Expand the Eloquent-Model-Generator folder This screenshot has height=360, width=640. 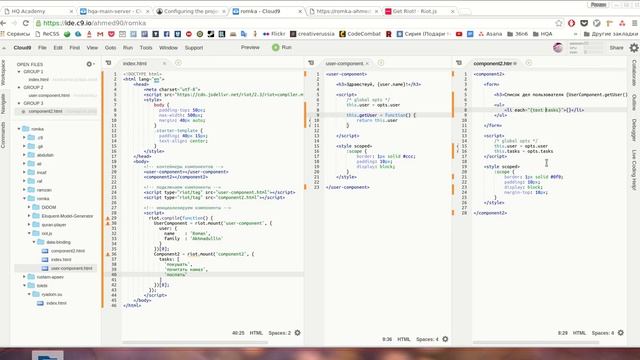[x=29, y=216]
